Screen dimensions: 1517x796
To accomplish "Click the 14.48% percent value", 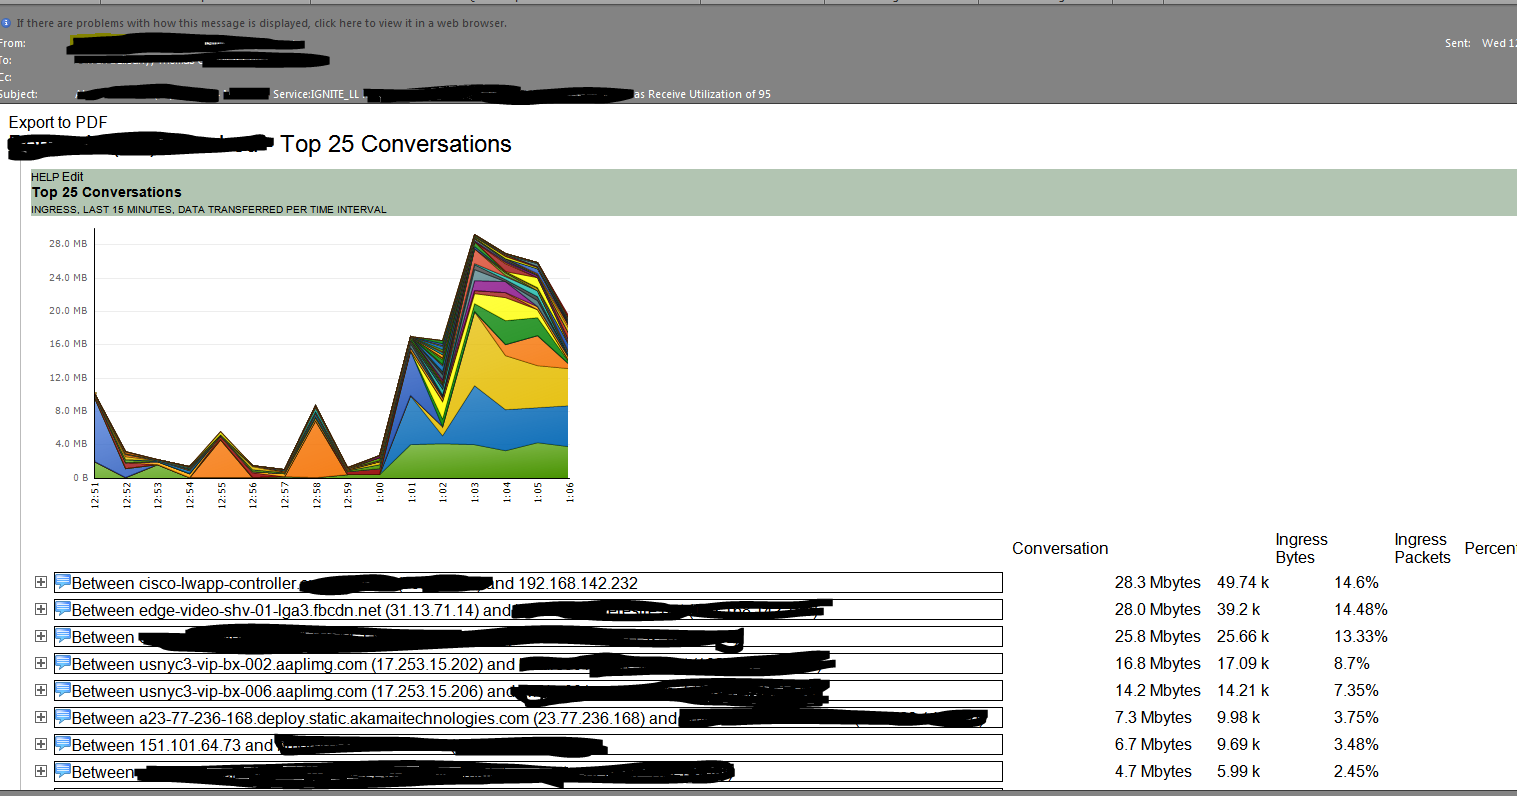I will coord(1361,609).
